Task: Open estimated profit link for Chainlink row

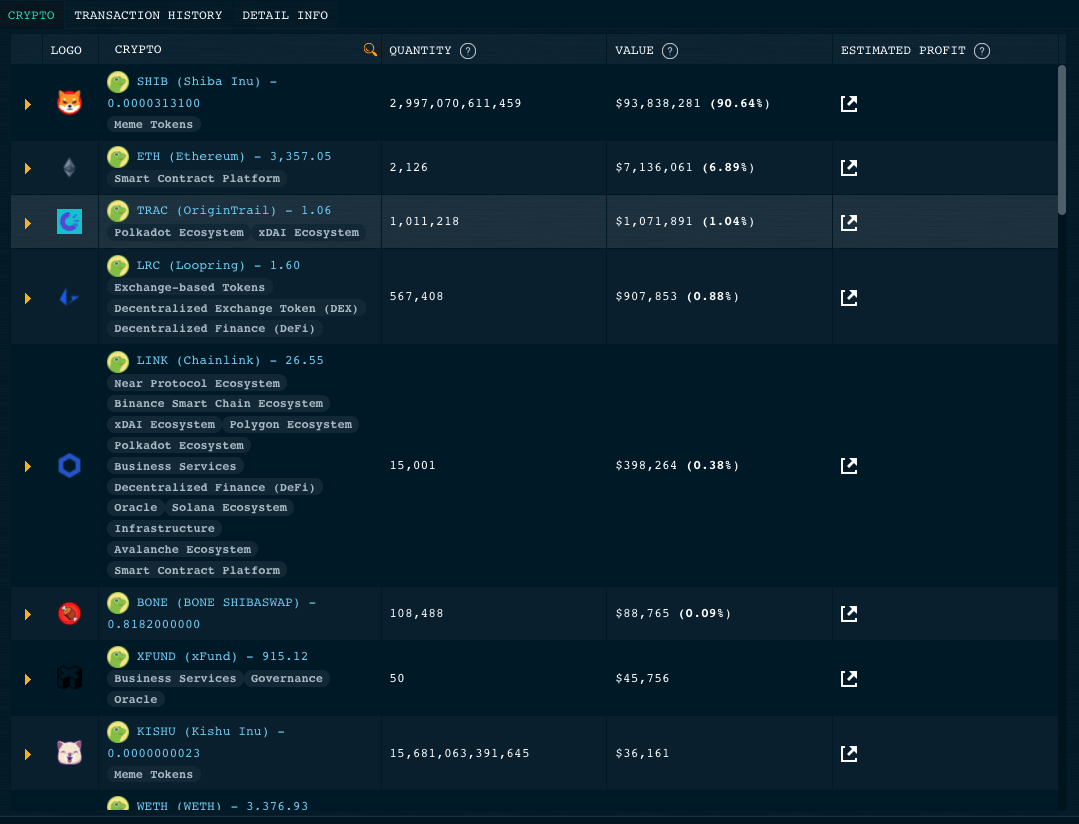Action: [849, 465]
